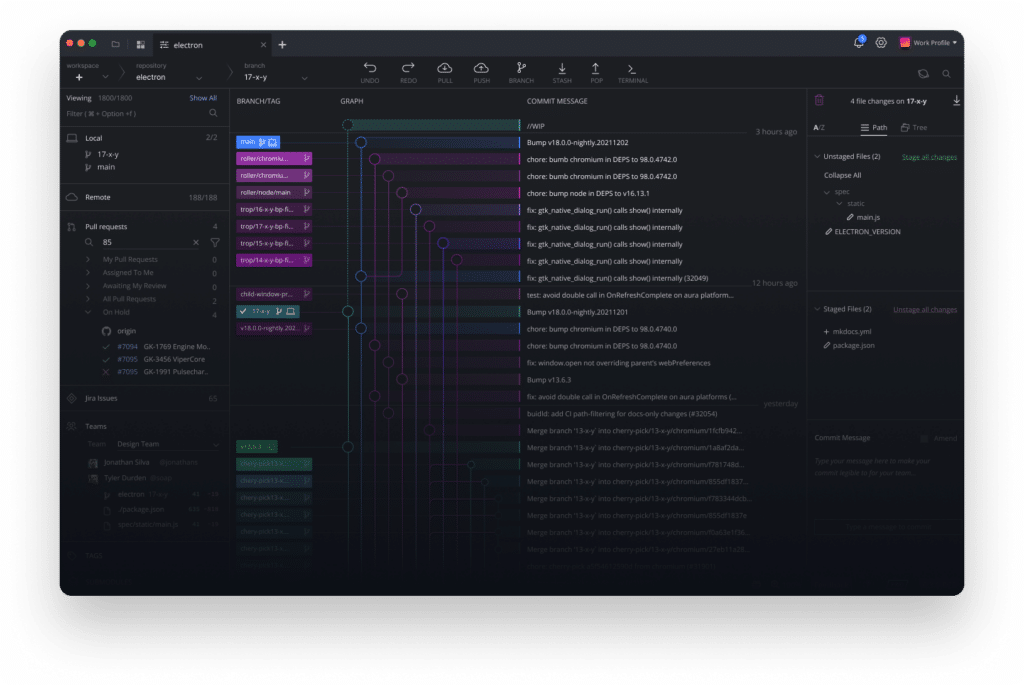Select staged file package.json
1024x685 pixels.
pos(853,345)
